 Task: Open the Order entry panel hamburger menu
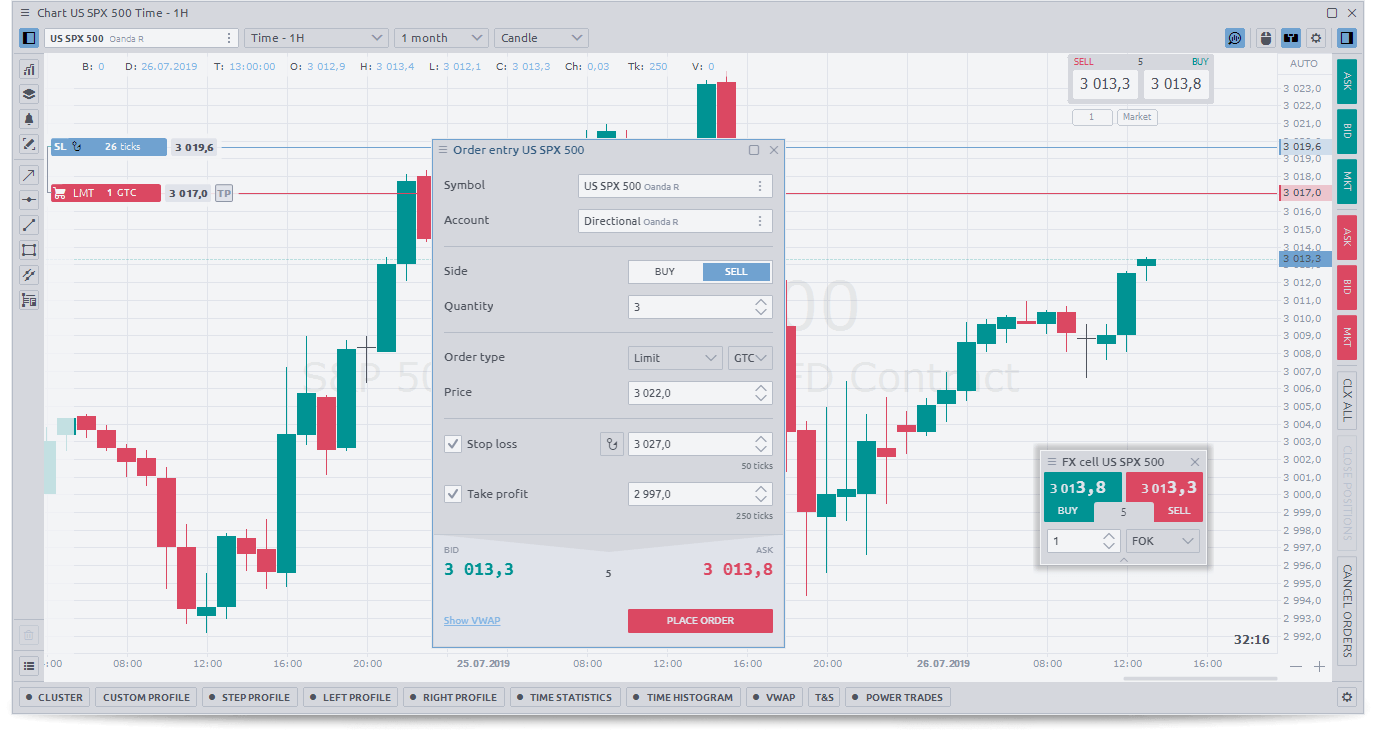click(443, 150)
